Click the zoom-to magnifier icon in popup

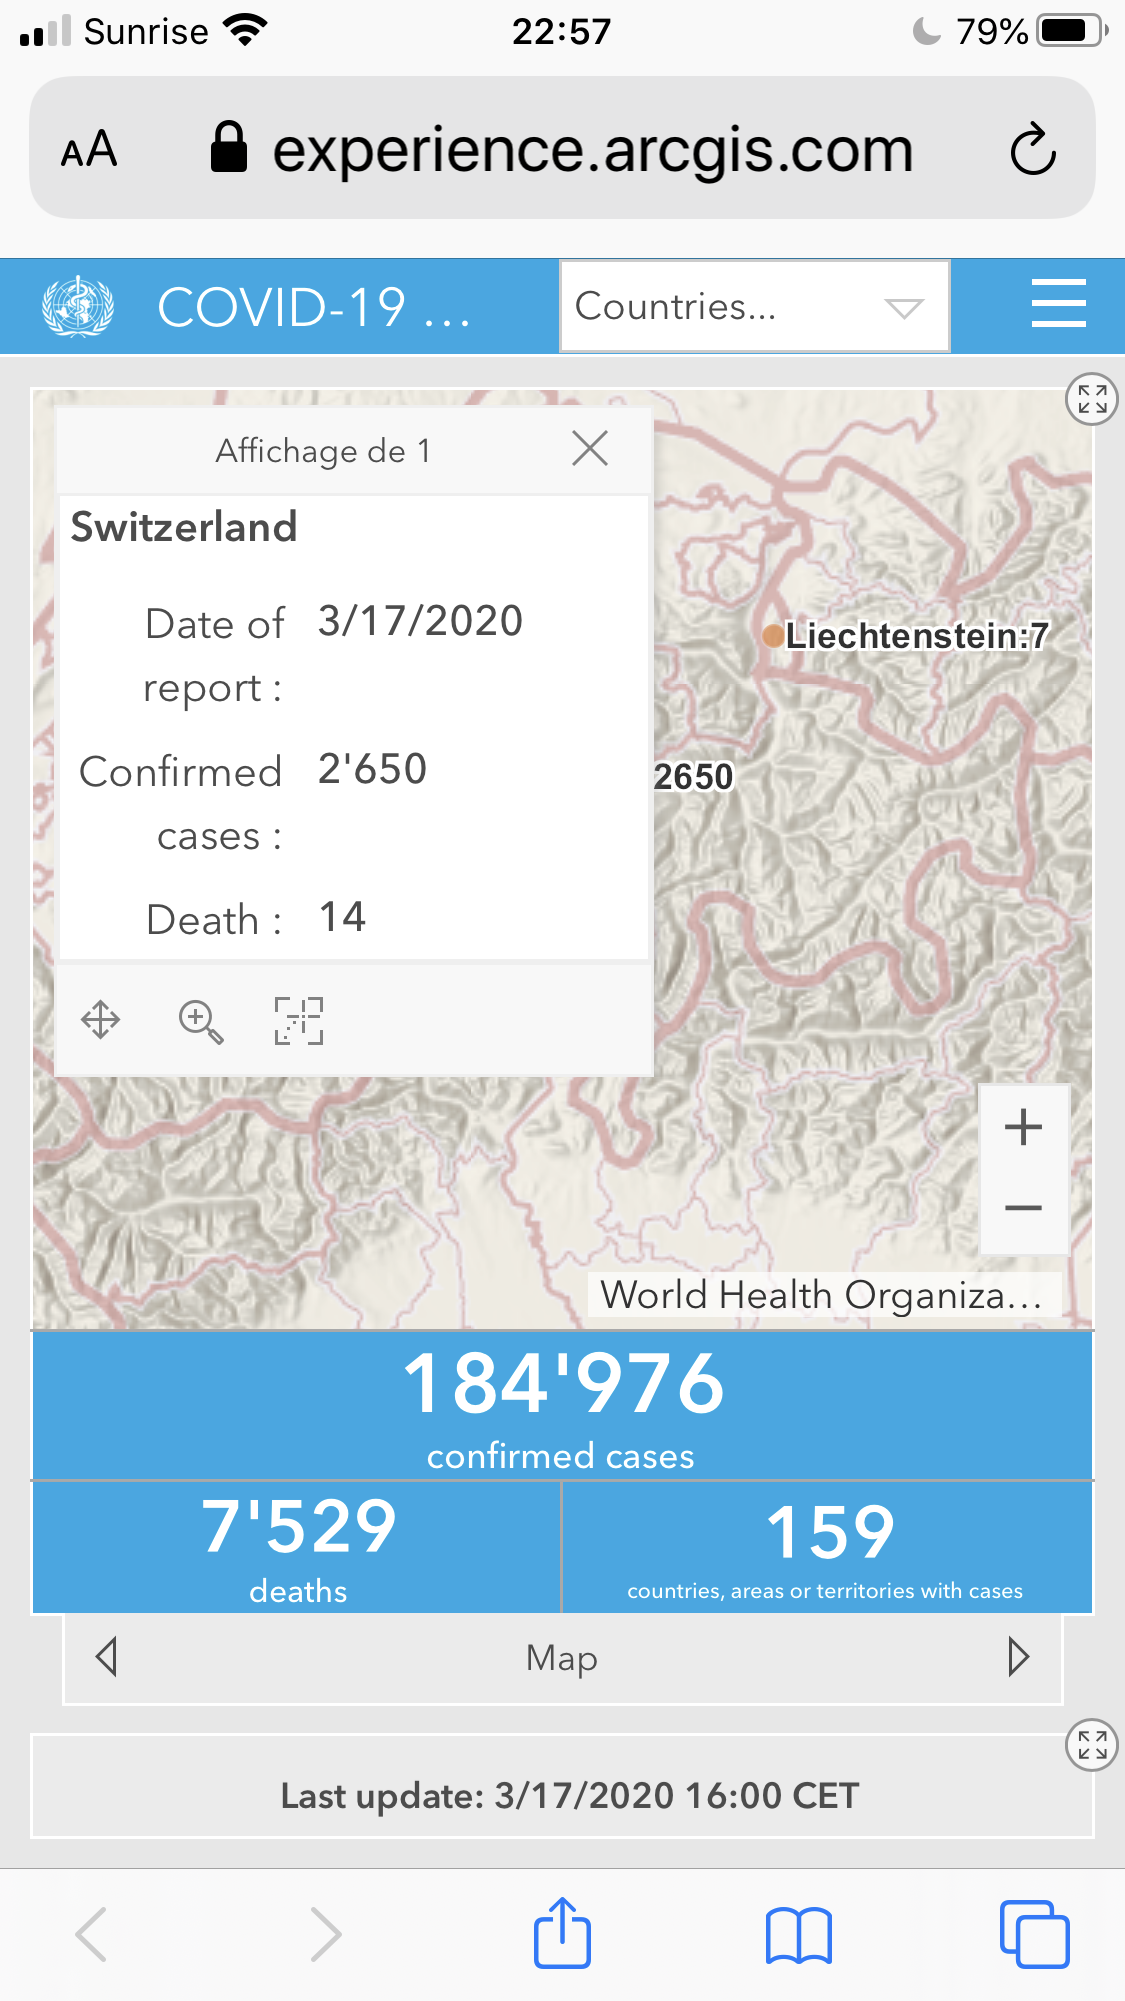(200, 1021)
